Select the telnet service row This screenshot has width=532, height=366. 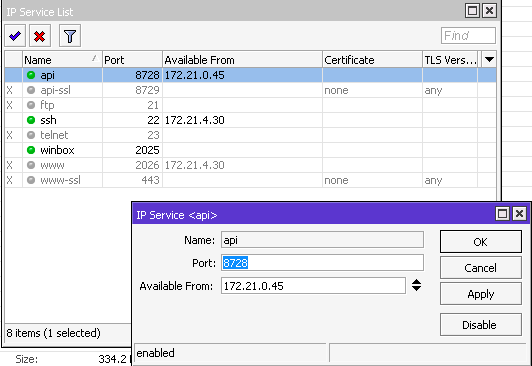[250, 135]
